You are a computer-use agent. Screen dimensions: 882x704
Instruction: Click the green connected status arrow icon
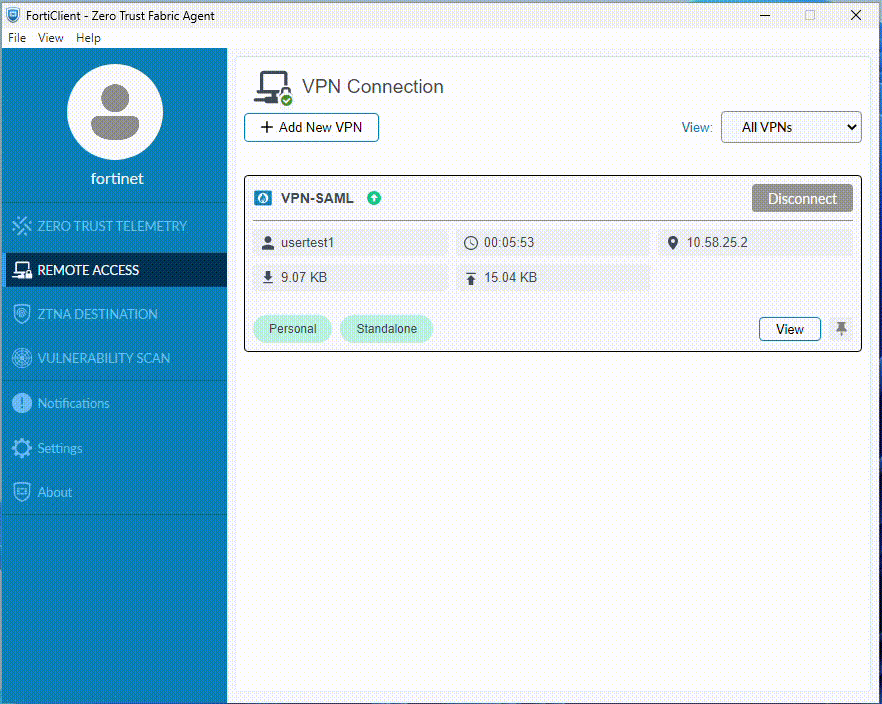click(x=374, y=198)
